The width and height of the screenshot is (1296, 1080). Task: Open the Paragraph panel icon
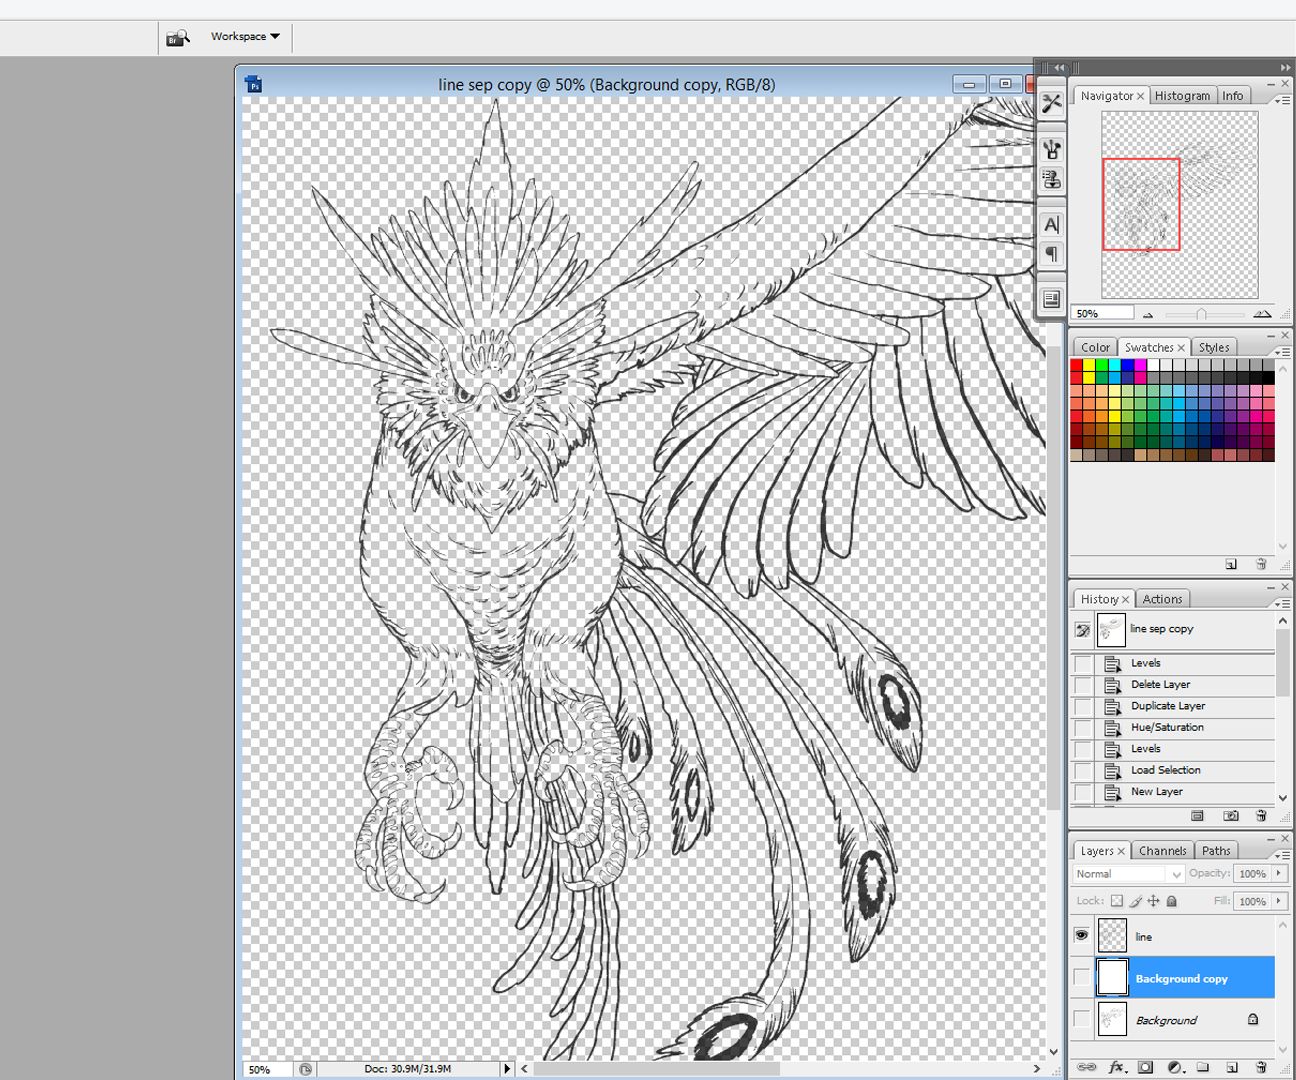click(x=1051, y=255)
